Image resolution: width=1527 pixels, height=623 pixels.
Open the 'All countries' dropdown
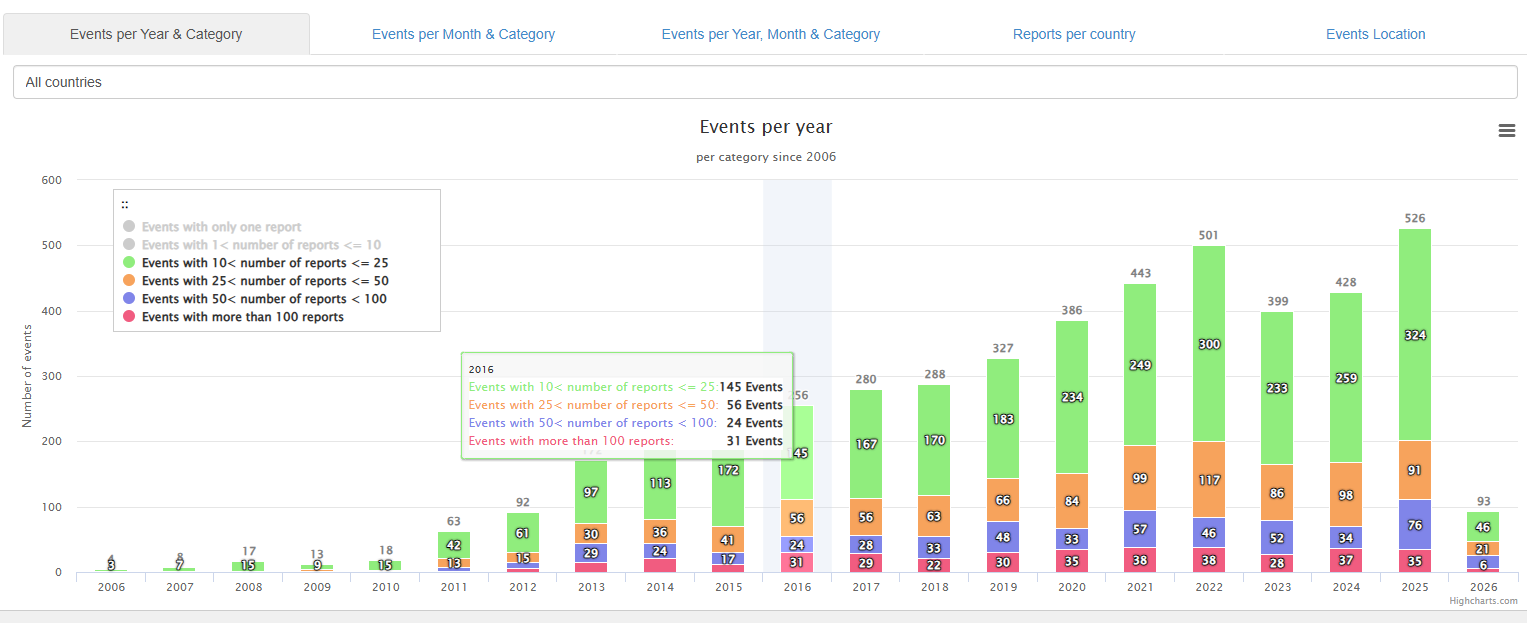764,82
